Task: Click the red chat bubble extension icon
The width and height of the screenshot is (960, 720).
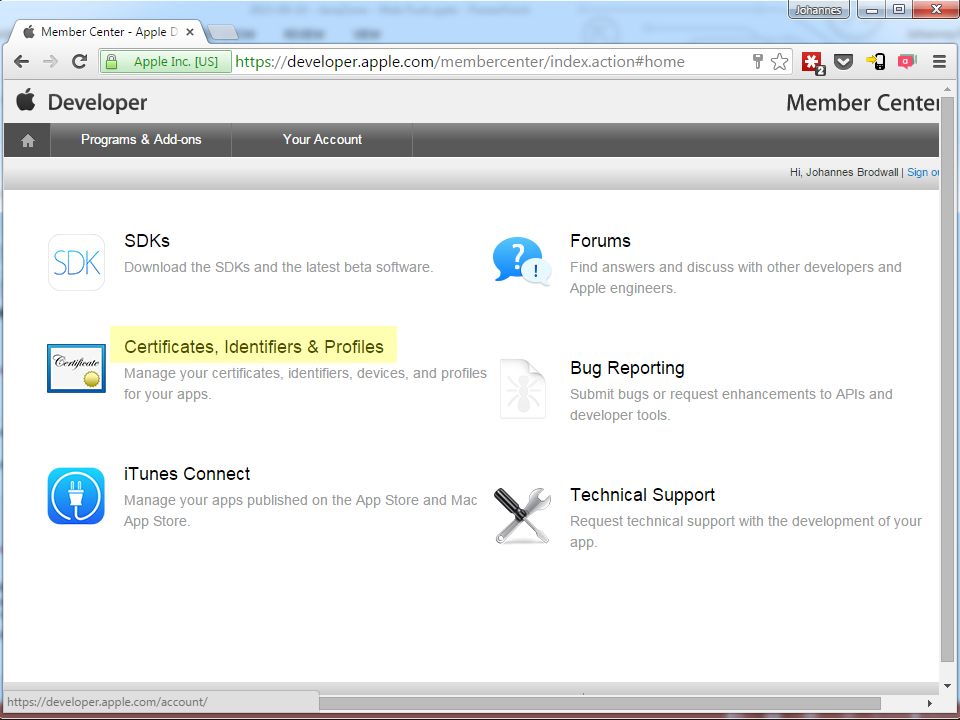Action: (x=907, y=61)
